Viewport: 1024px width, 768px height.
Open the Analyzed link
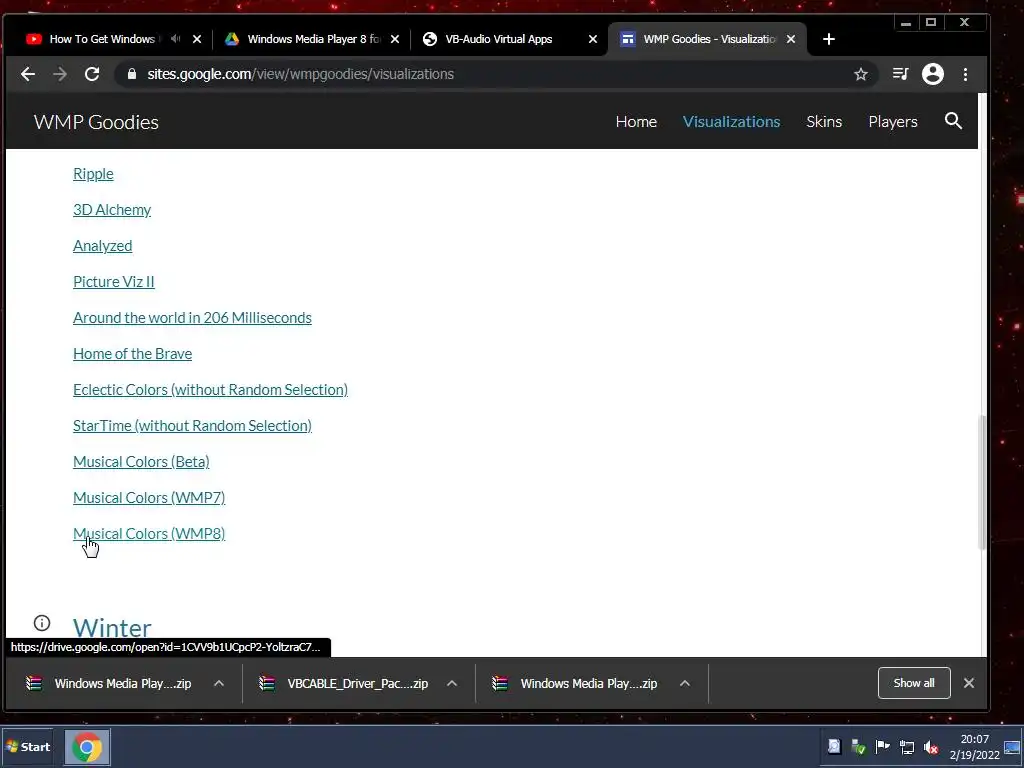[103, 246]
